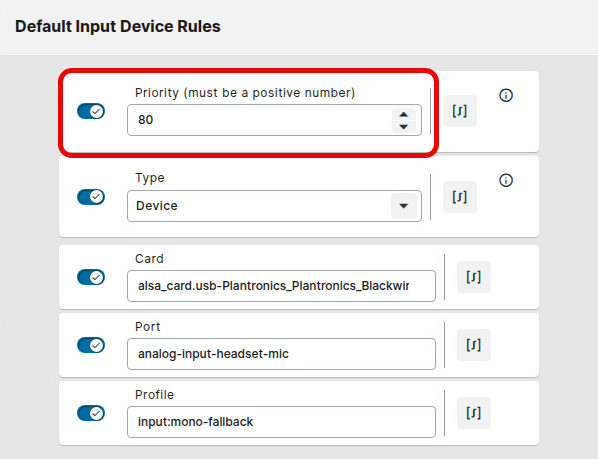Click the expression icon beside Card field

tap(474, 277)
